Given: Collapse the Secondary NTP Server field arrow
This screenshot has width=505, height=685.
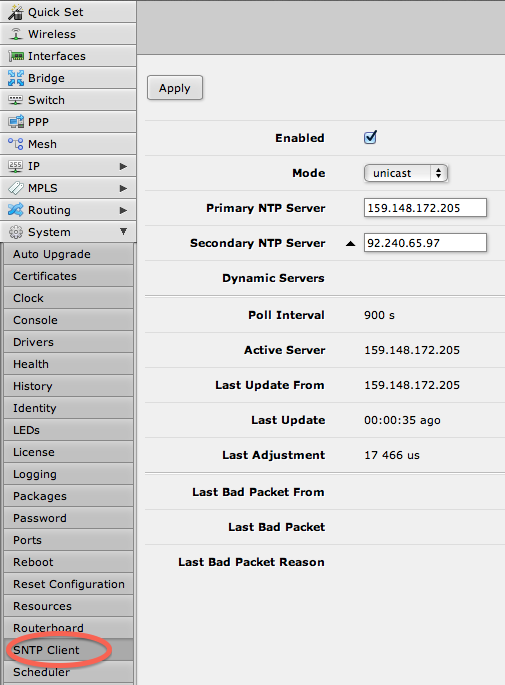Looking at the screenshot, I should click(350, 243).
